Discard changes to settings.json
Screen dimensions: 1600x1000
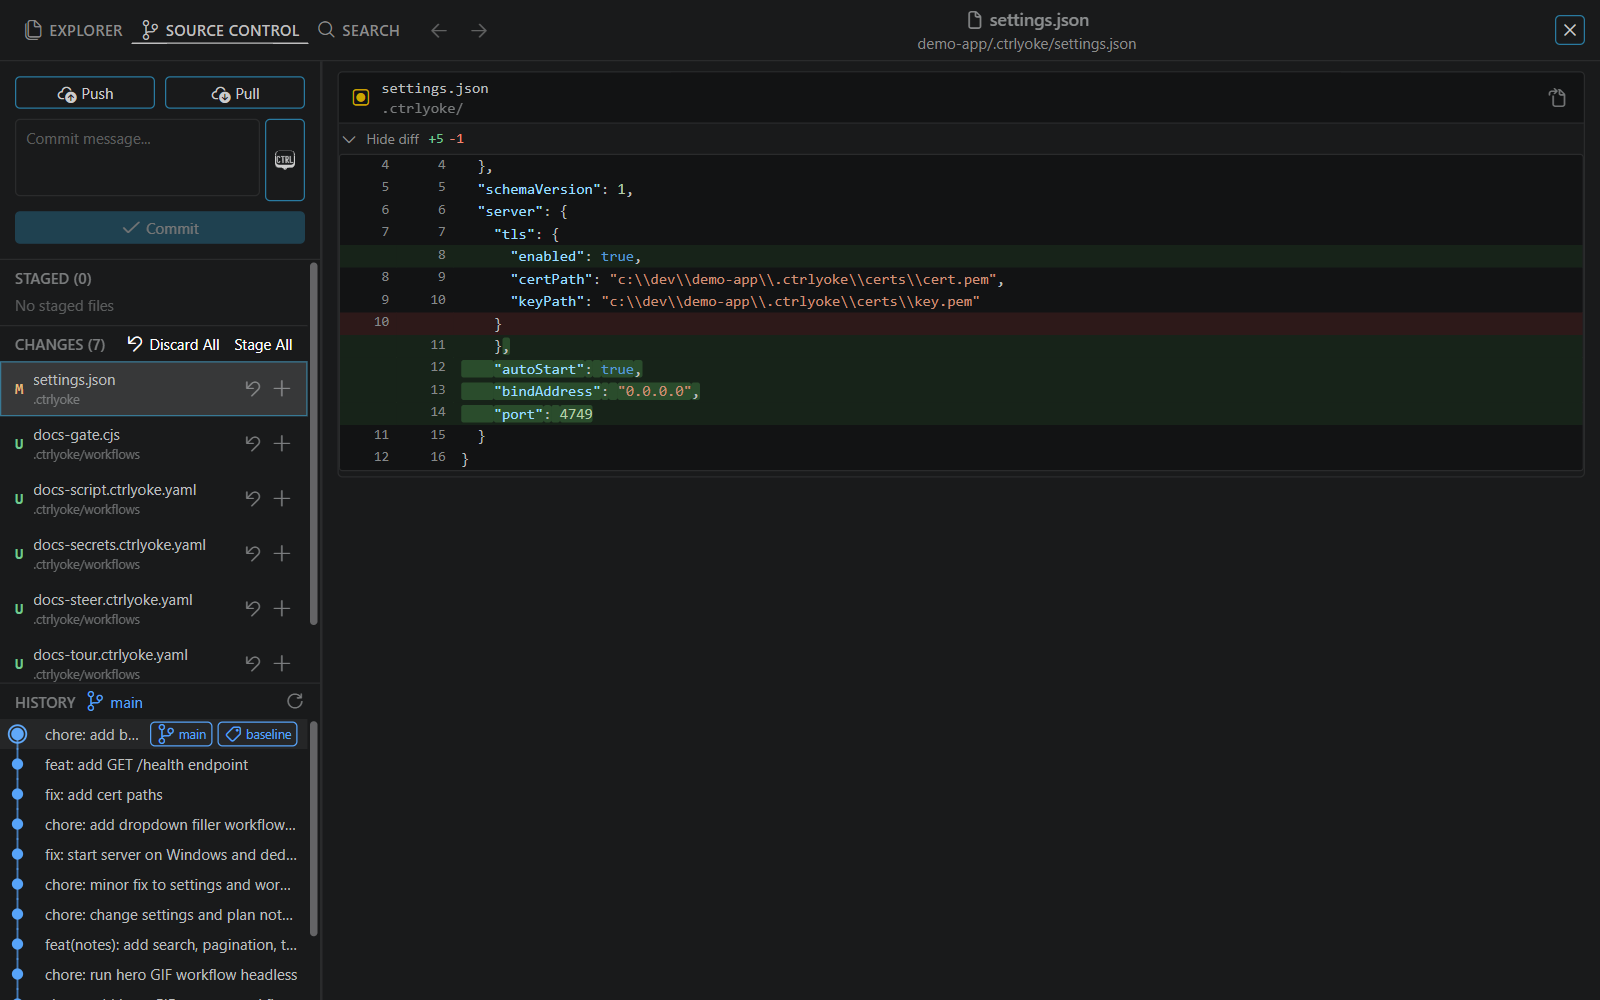click(253, 388)
